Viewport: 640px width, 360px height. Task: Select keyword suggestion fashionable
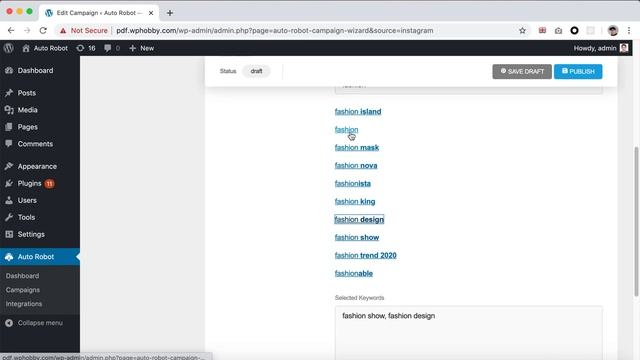click(353, 273)
